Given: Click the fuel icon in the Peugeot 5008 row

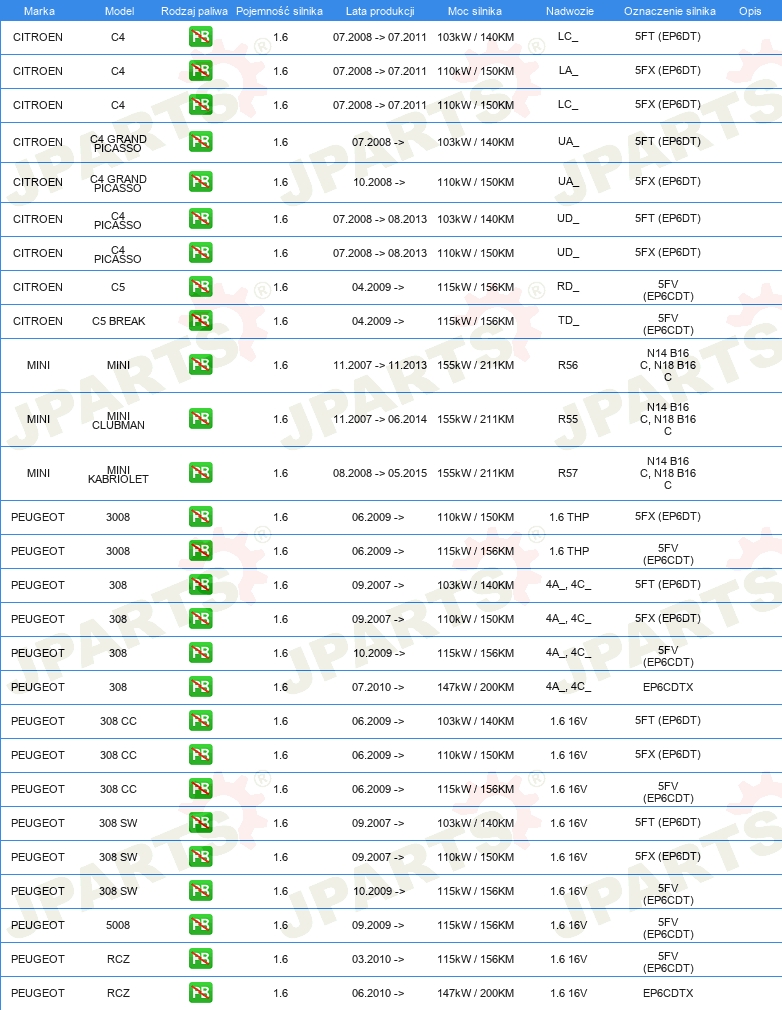Looking at the screenshot, I should click(200, 925).
